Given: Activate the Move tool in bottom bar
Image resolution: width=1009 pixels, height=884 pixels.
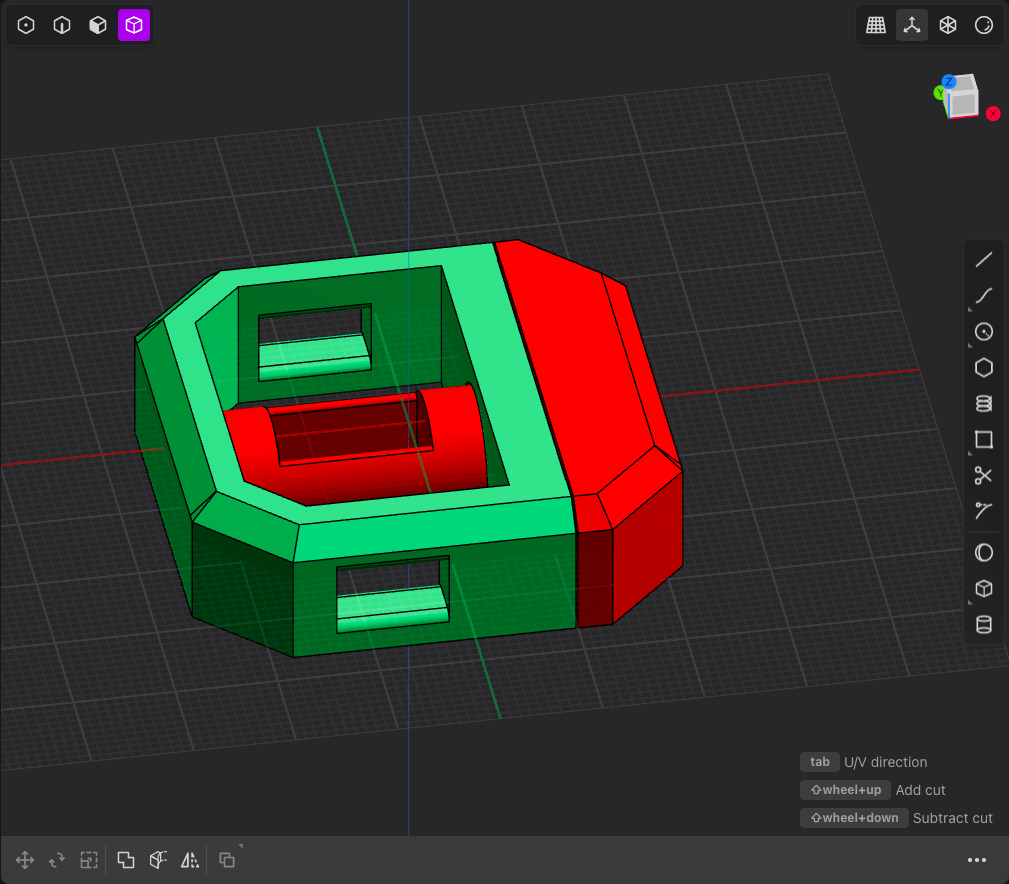Looking at the screenshot, I should coord(26,860).
